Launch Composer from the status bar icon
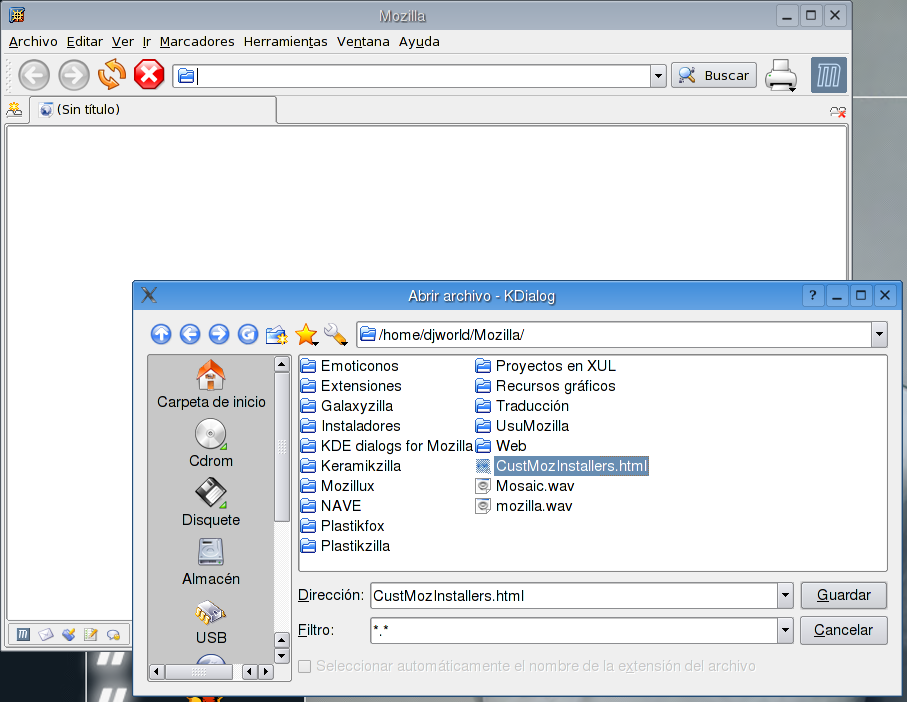The width and height of the screenshot is (907, 702). tap(68, 634)
